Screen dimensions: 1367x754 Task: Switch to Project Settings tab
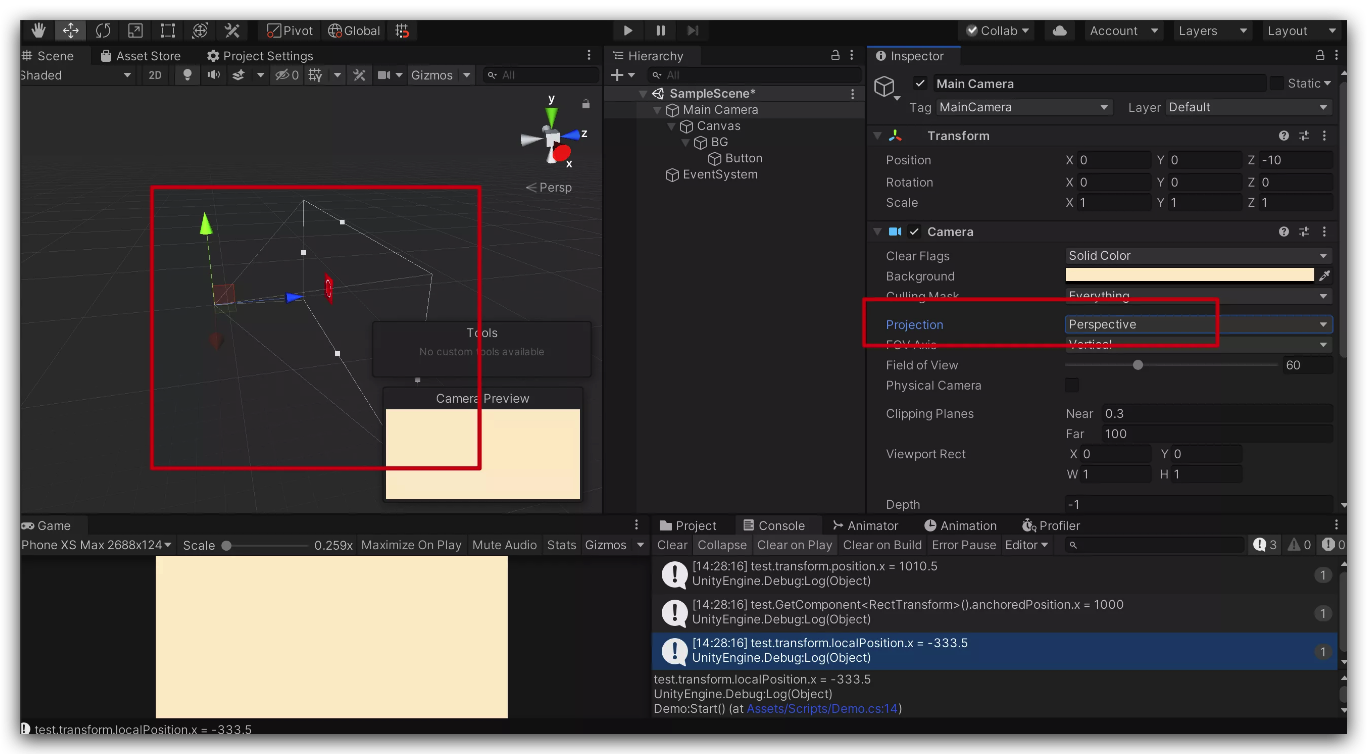click(259, 56)
